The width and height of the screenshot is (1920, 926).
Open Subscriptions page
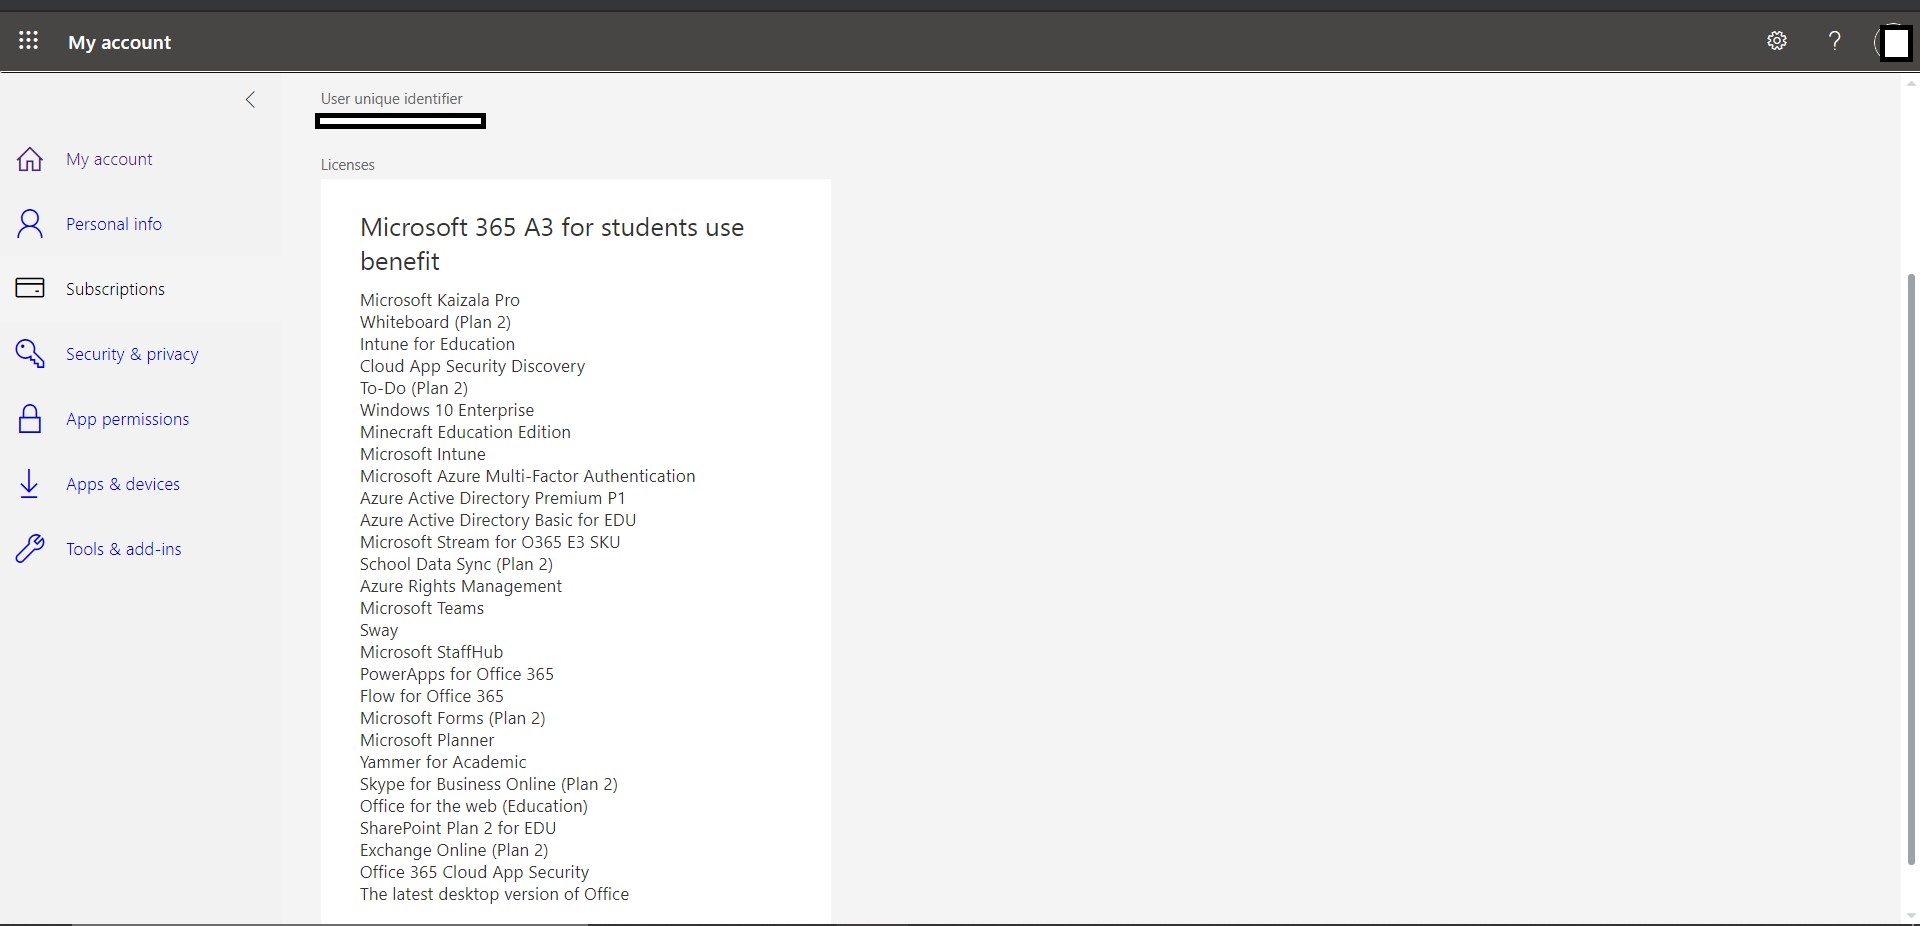pyautogui.click(x=115, y=289)
